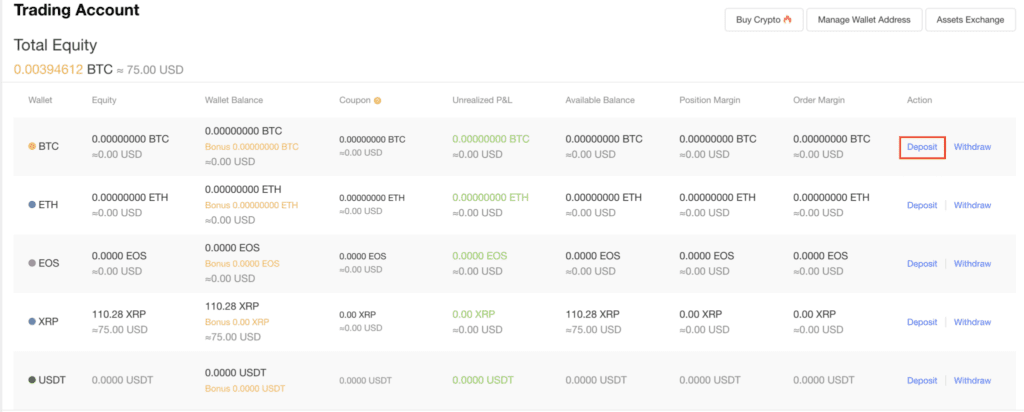Deposit into the XRP wallet

click(922, 322)
